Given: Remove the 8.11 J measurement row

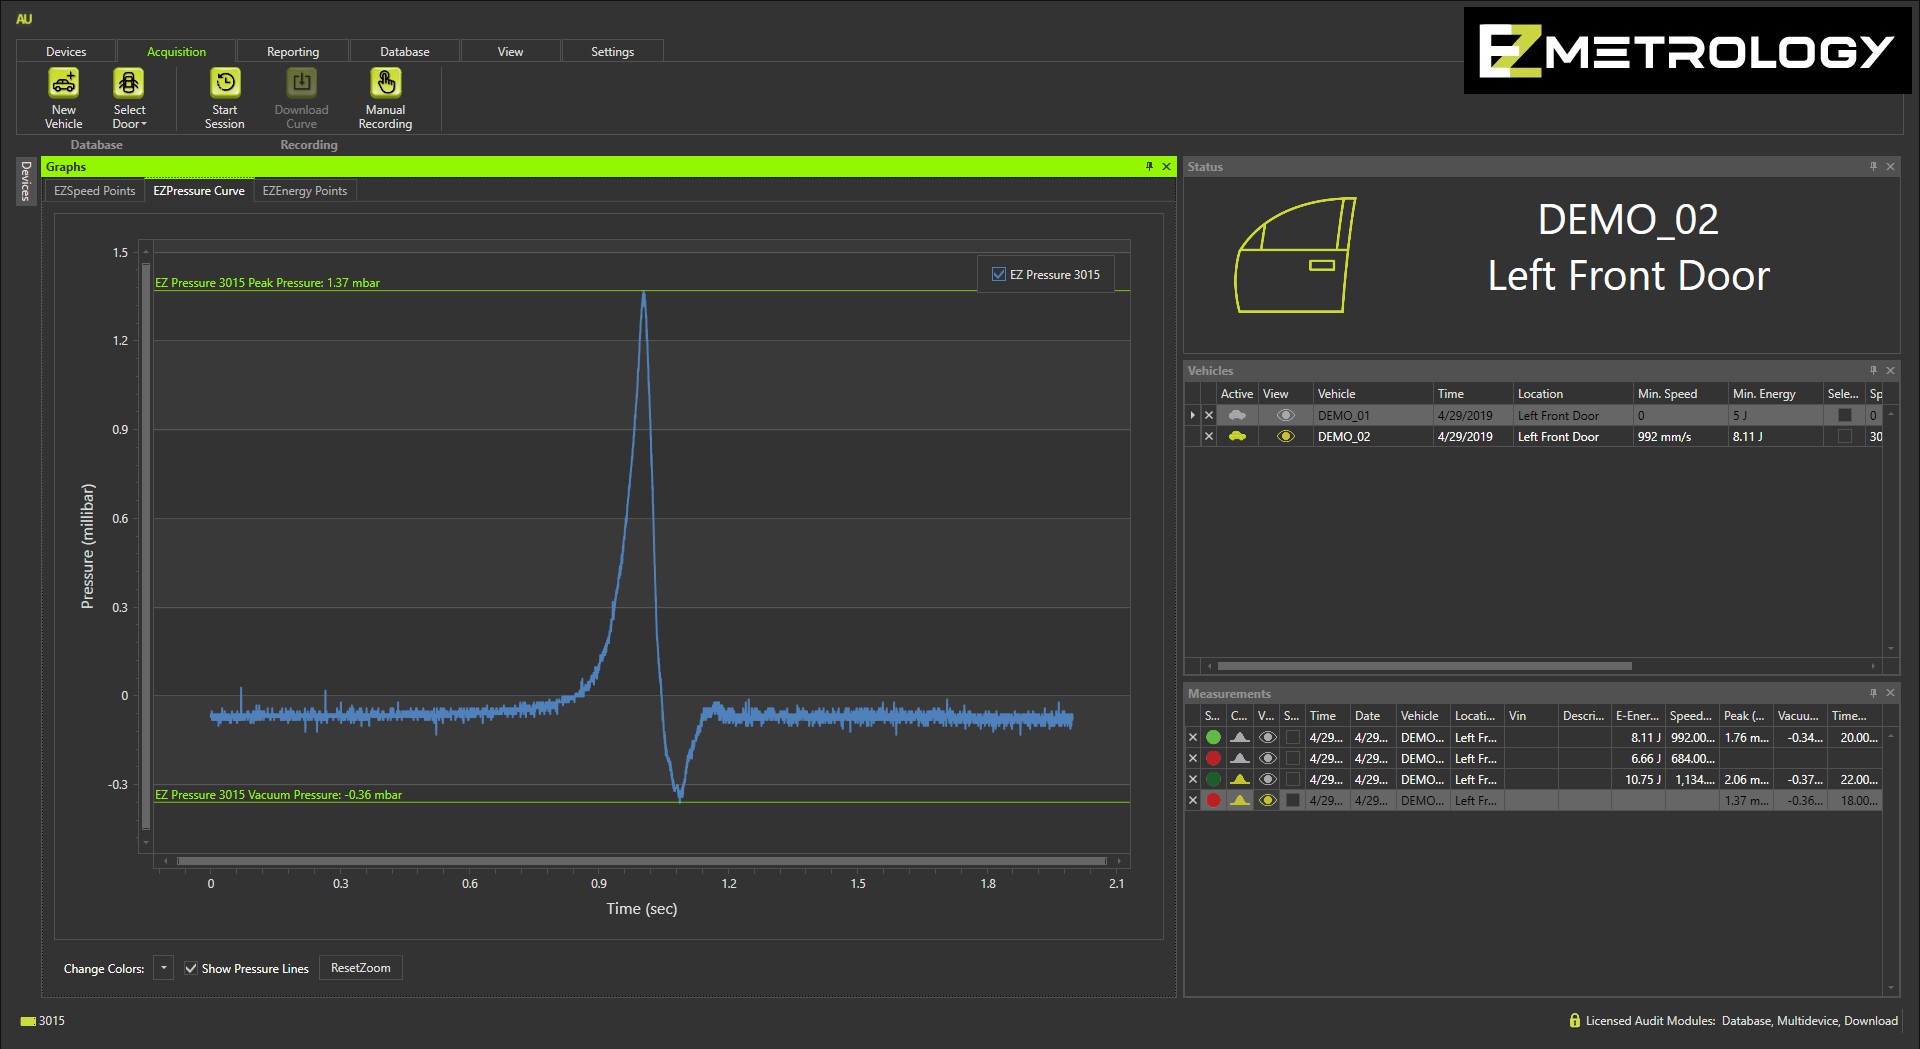Looking at the screenshot, I should [1192, 737].
